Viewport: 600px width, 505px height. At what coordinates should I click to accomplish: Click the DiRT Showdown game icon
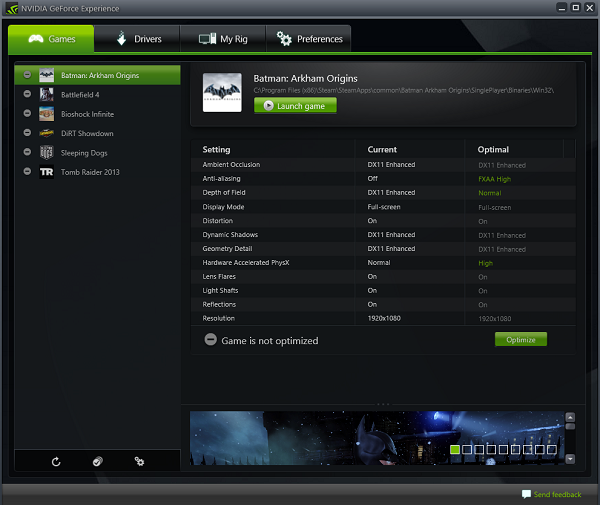(x=46, y=133)
